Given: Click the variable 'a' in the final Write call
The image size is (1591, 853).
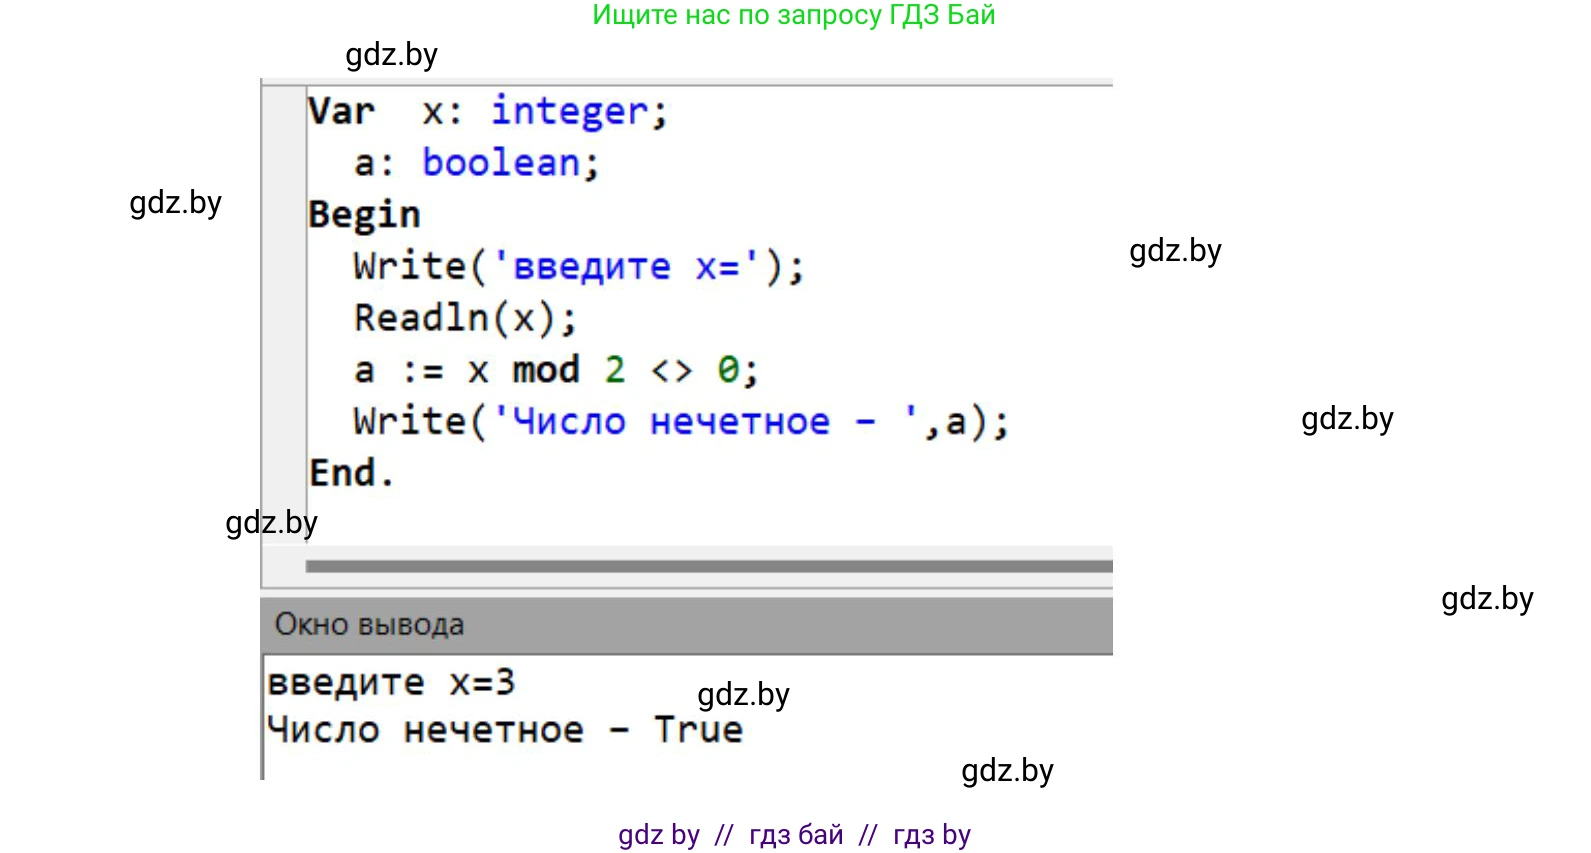Looking at the screenshot, I should (x=956, y=422).
